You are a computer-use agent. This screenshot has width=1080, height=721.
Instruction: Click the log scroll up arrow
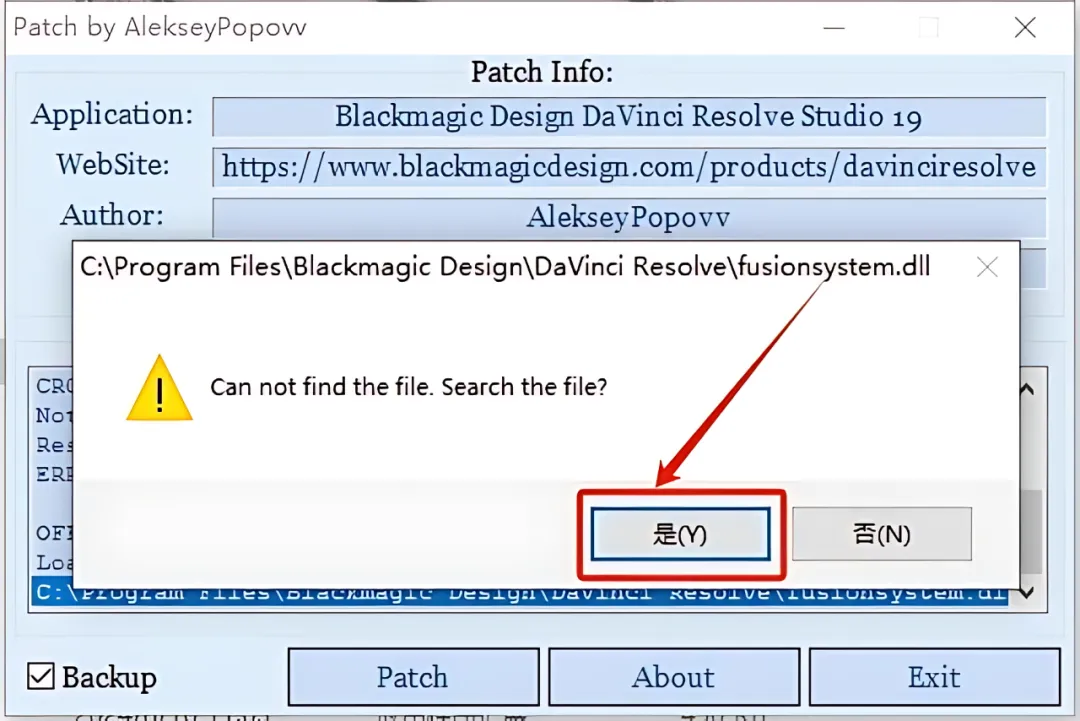[1028, 389]
